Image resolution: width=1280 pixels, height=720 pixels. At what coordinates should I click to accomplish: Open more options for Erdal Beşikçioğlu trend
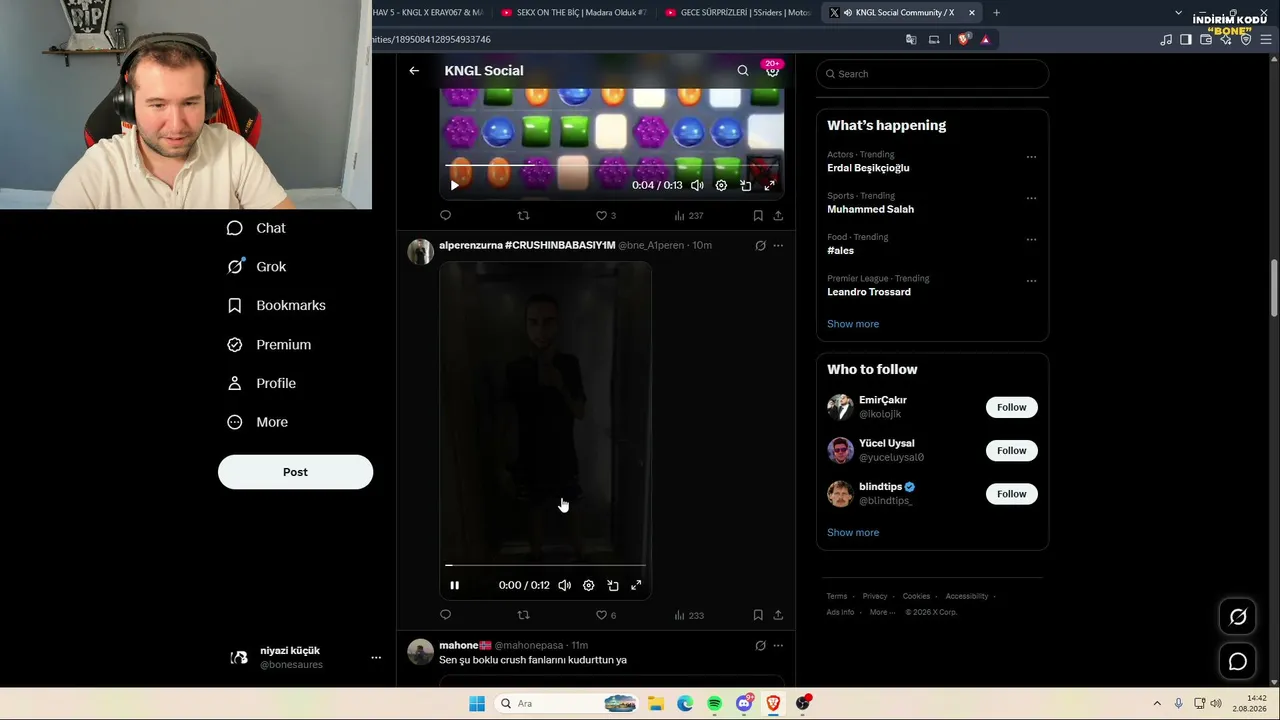pos(1031,157)
